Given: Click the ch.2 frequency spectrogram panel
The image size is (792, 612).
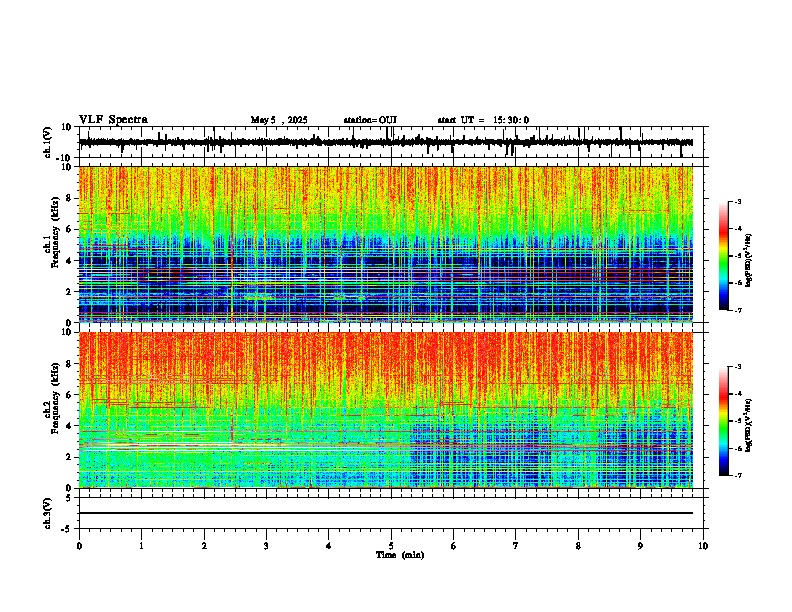Looking at the screenshot, I should (386, 410).
